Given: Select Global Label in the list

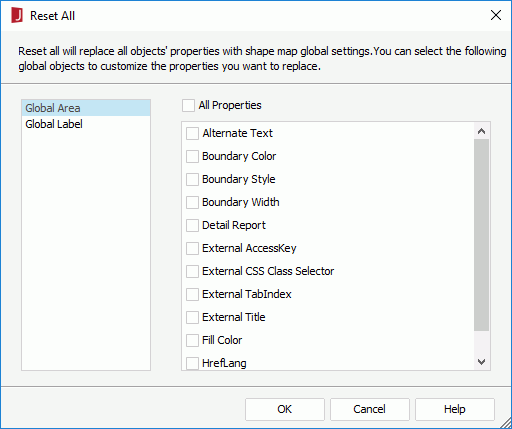Looking at the screenshot, I should tap(86, 124).
